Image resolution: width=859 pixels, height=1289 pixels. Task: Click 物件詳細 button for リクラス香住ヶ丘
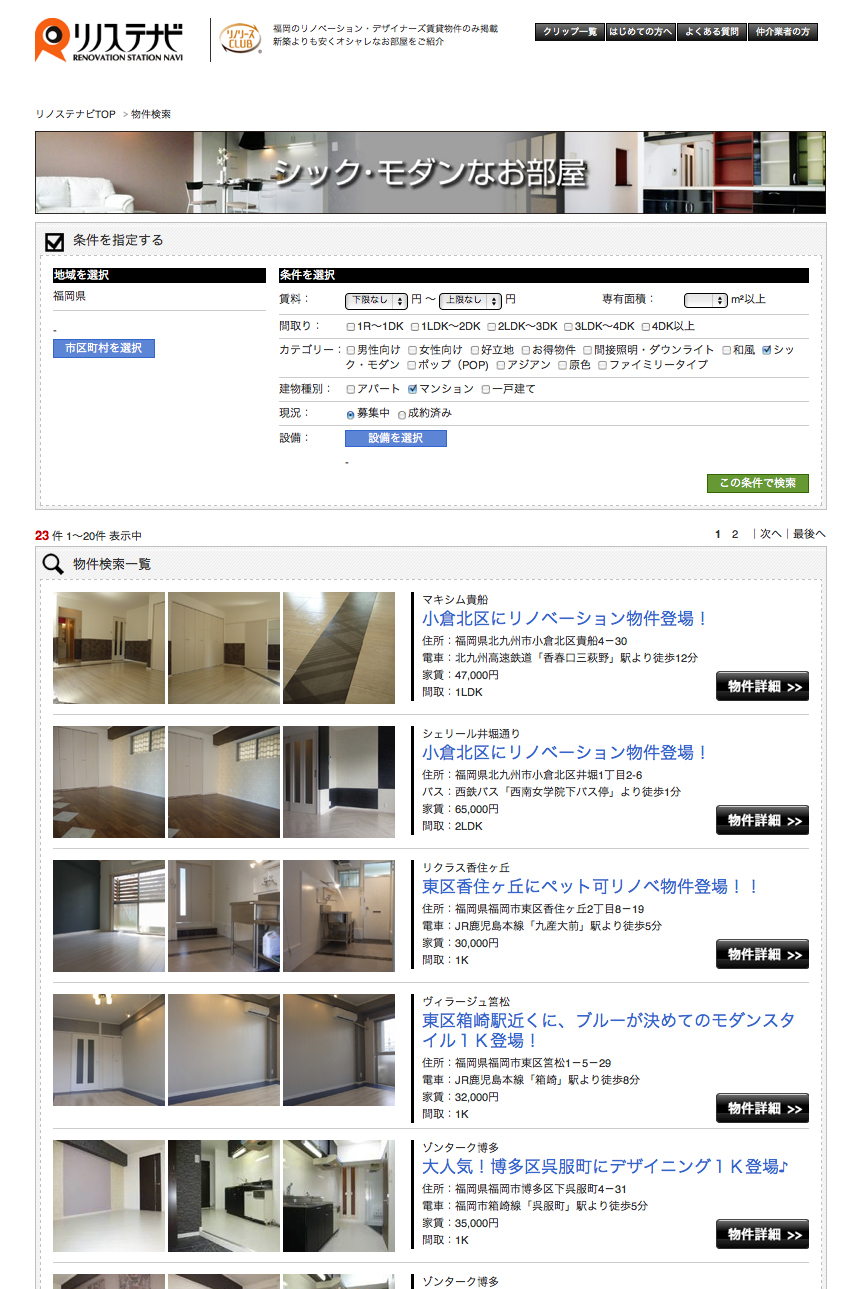[762, 954]
